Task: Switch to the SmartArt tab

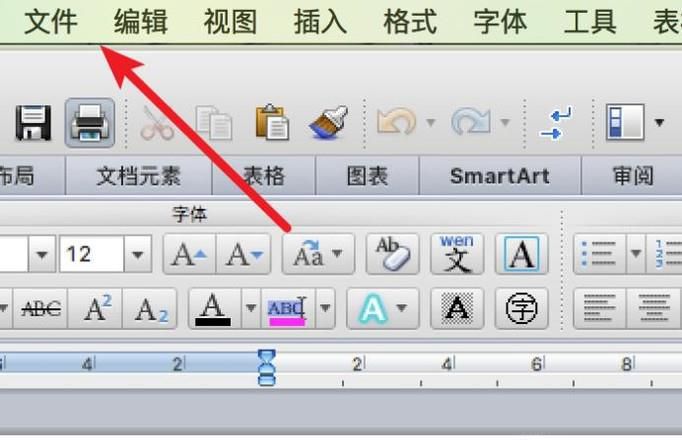Action: pos(500,176)
